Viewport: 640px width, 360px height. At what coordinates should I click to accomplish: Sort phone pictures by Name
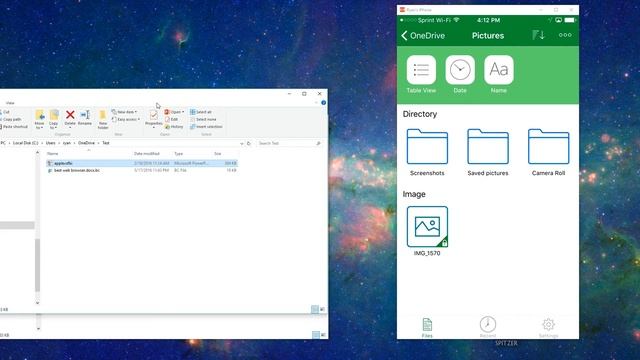point(499,75)
